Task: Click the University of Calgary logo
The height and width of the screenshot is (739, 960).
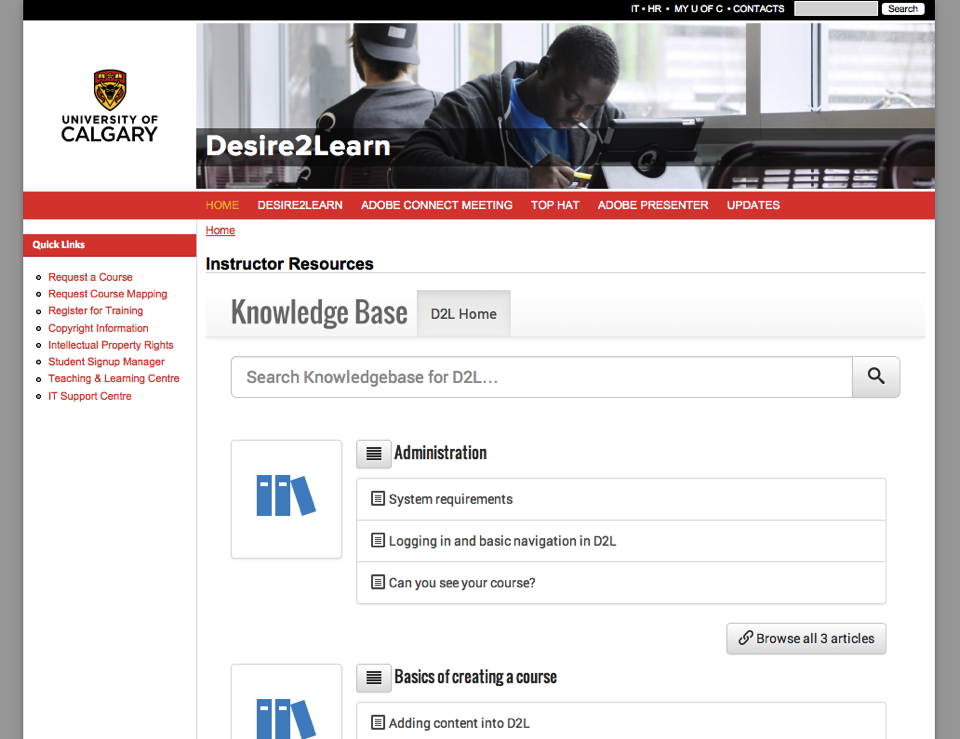Action: click(x=109, y=106)
